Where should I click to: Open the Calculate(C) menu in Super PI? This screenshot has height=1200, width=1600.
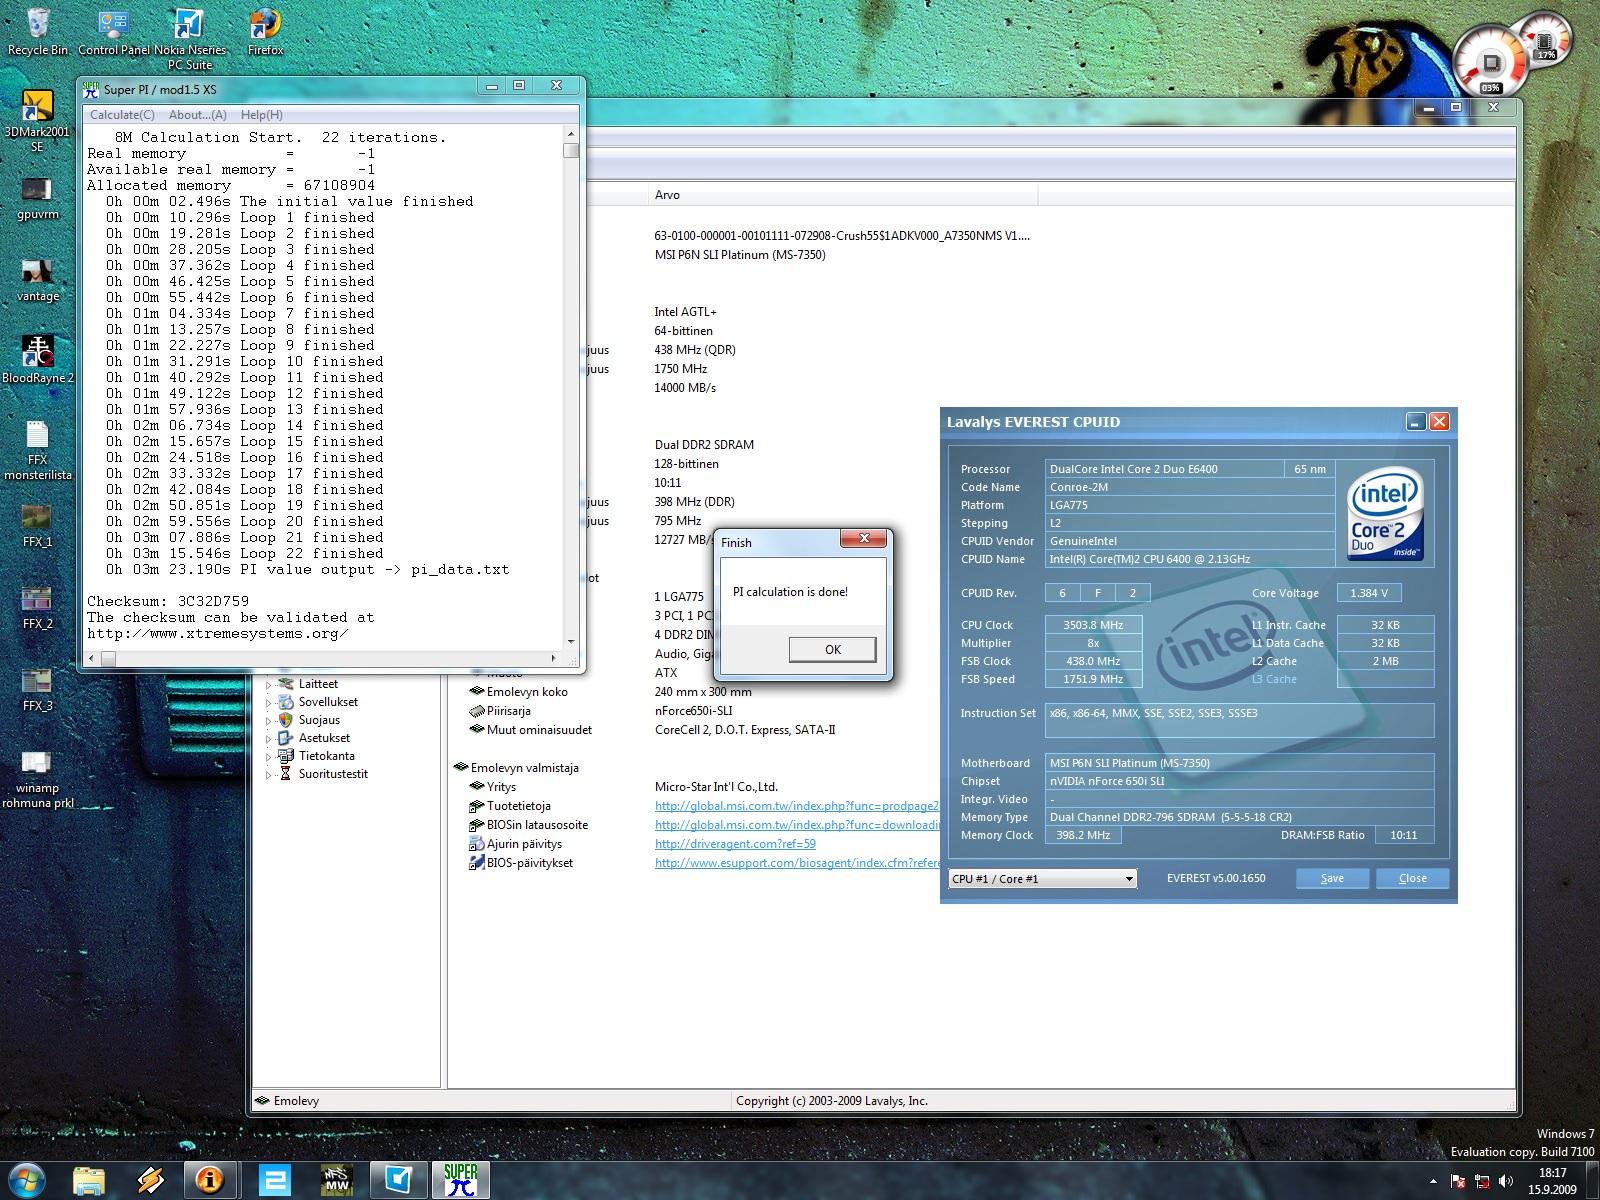click(x=122, y=115)
